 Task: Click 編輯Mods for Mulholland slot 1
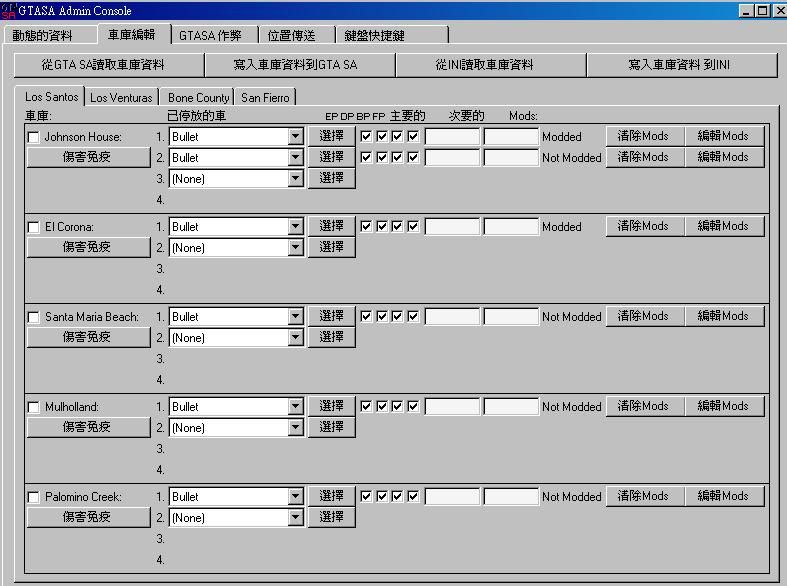click(x=723, y=406)
